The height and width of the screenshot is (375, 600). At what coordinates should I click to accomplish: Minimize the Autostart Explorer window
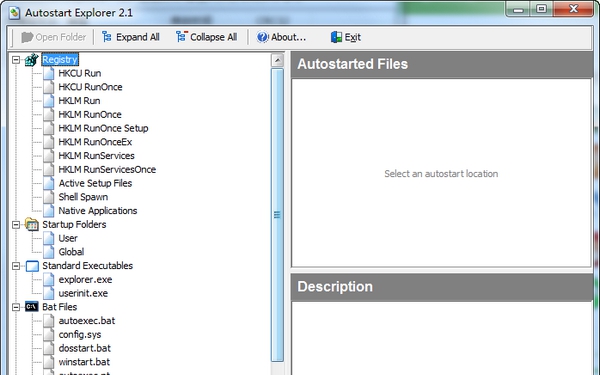pyautogui.click(x=518, y=9)
